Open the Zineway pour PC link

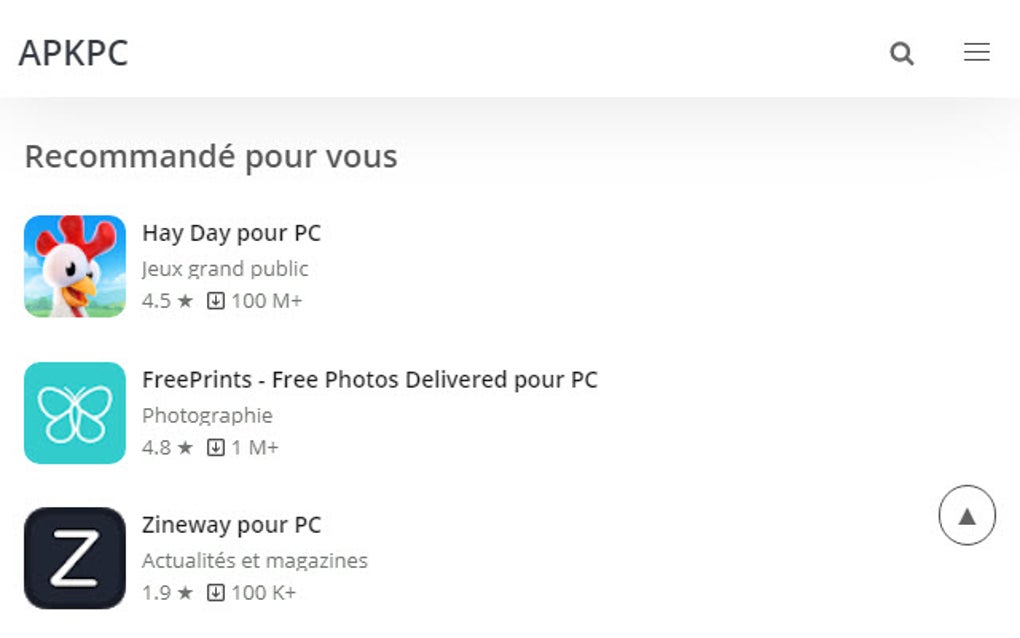[231, 525]
